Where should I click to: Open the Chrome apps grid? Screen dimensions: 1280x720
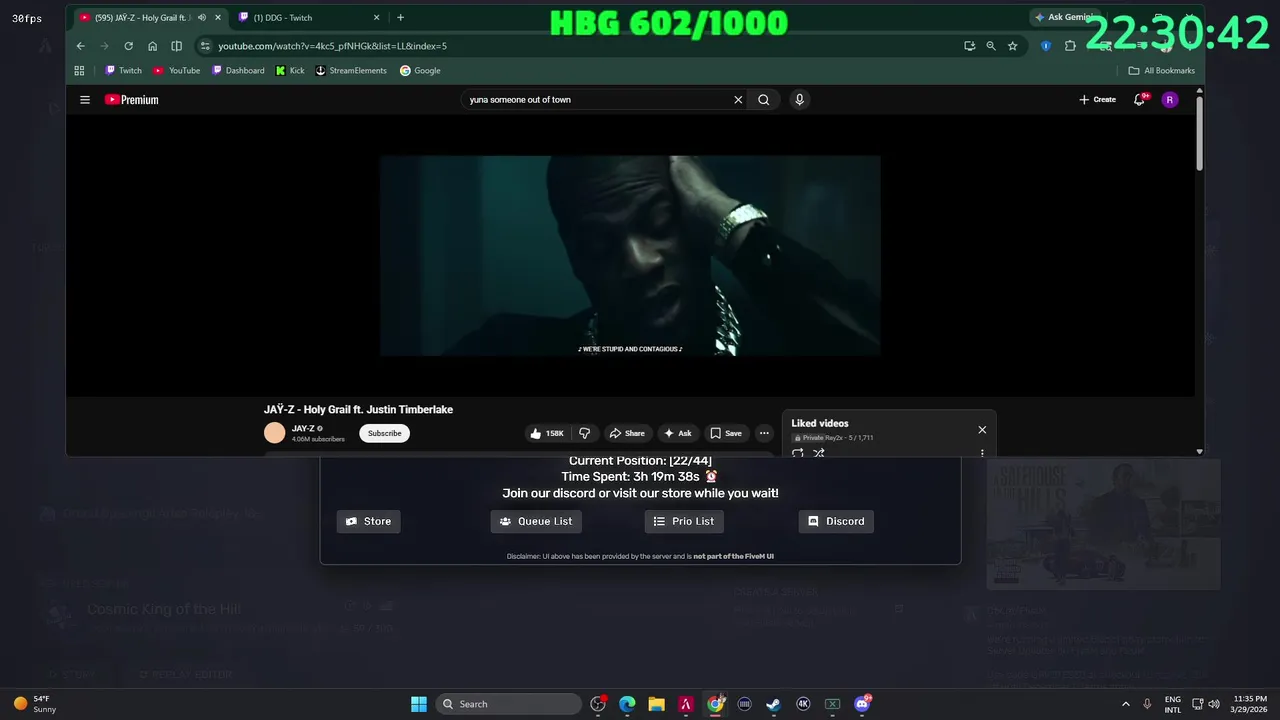(x=79, y=71)
